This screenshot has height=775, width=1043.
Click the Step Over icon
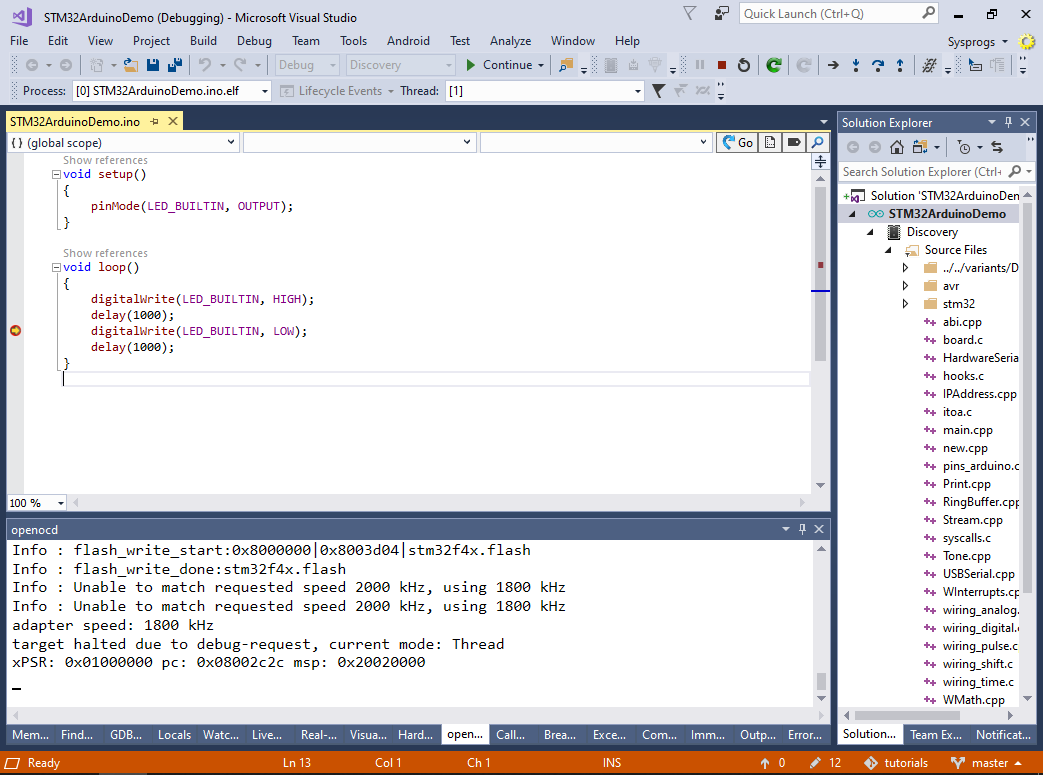(x=878, y=65)
